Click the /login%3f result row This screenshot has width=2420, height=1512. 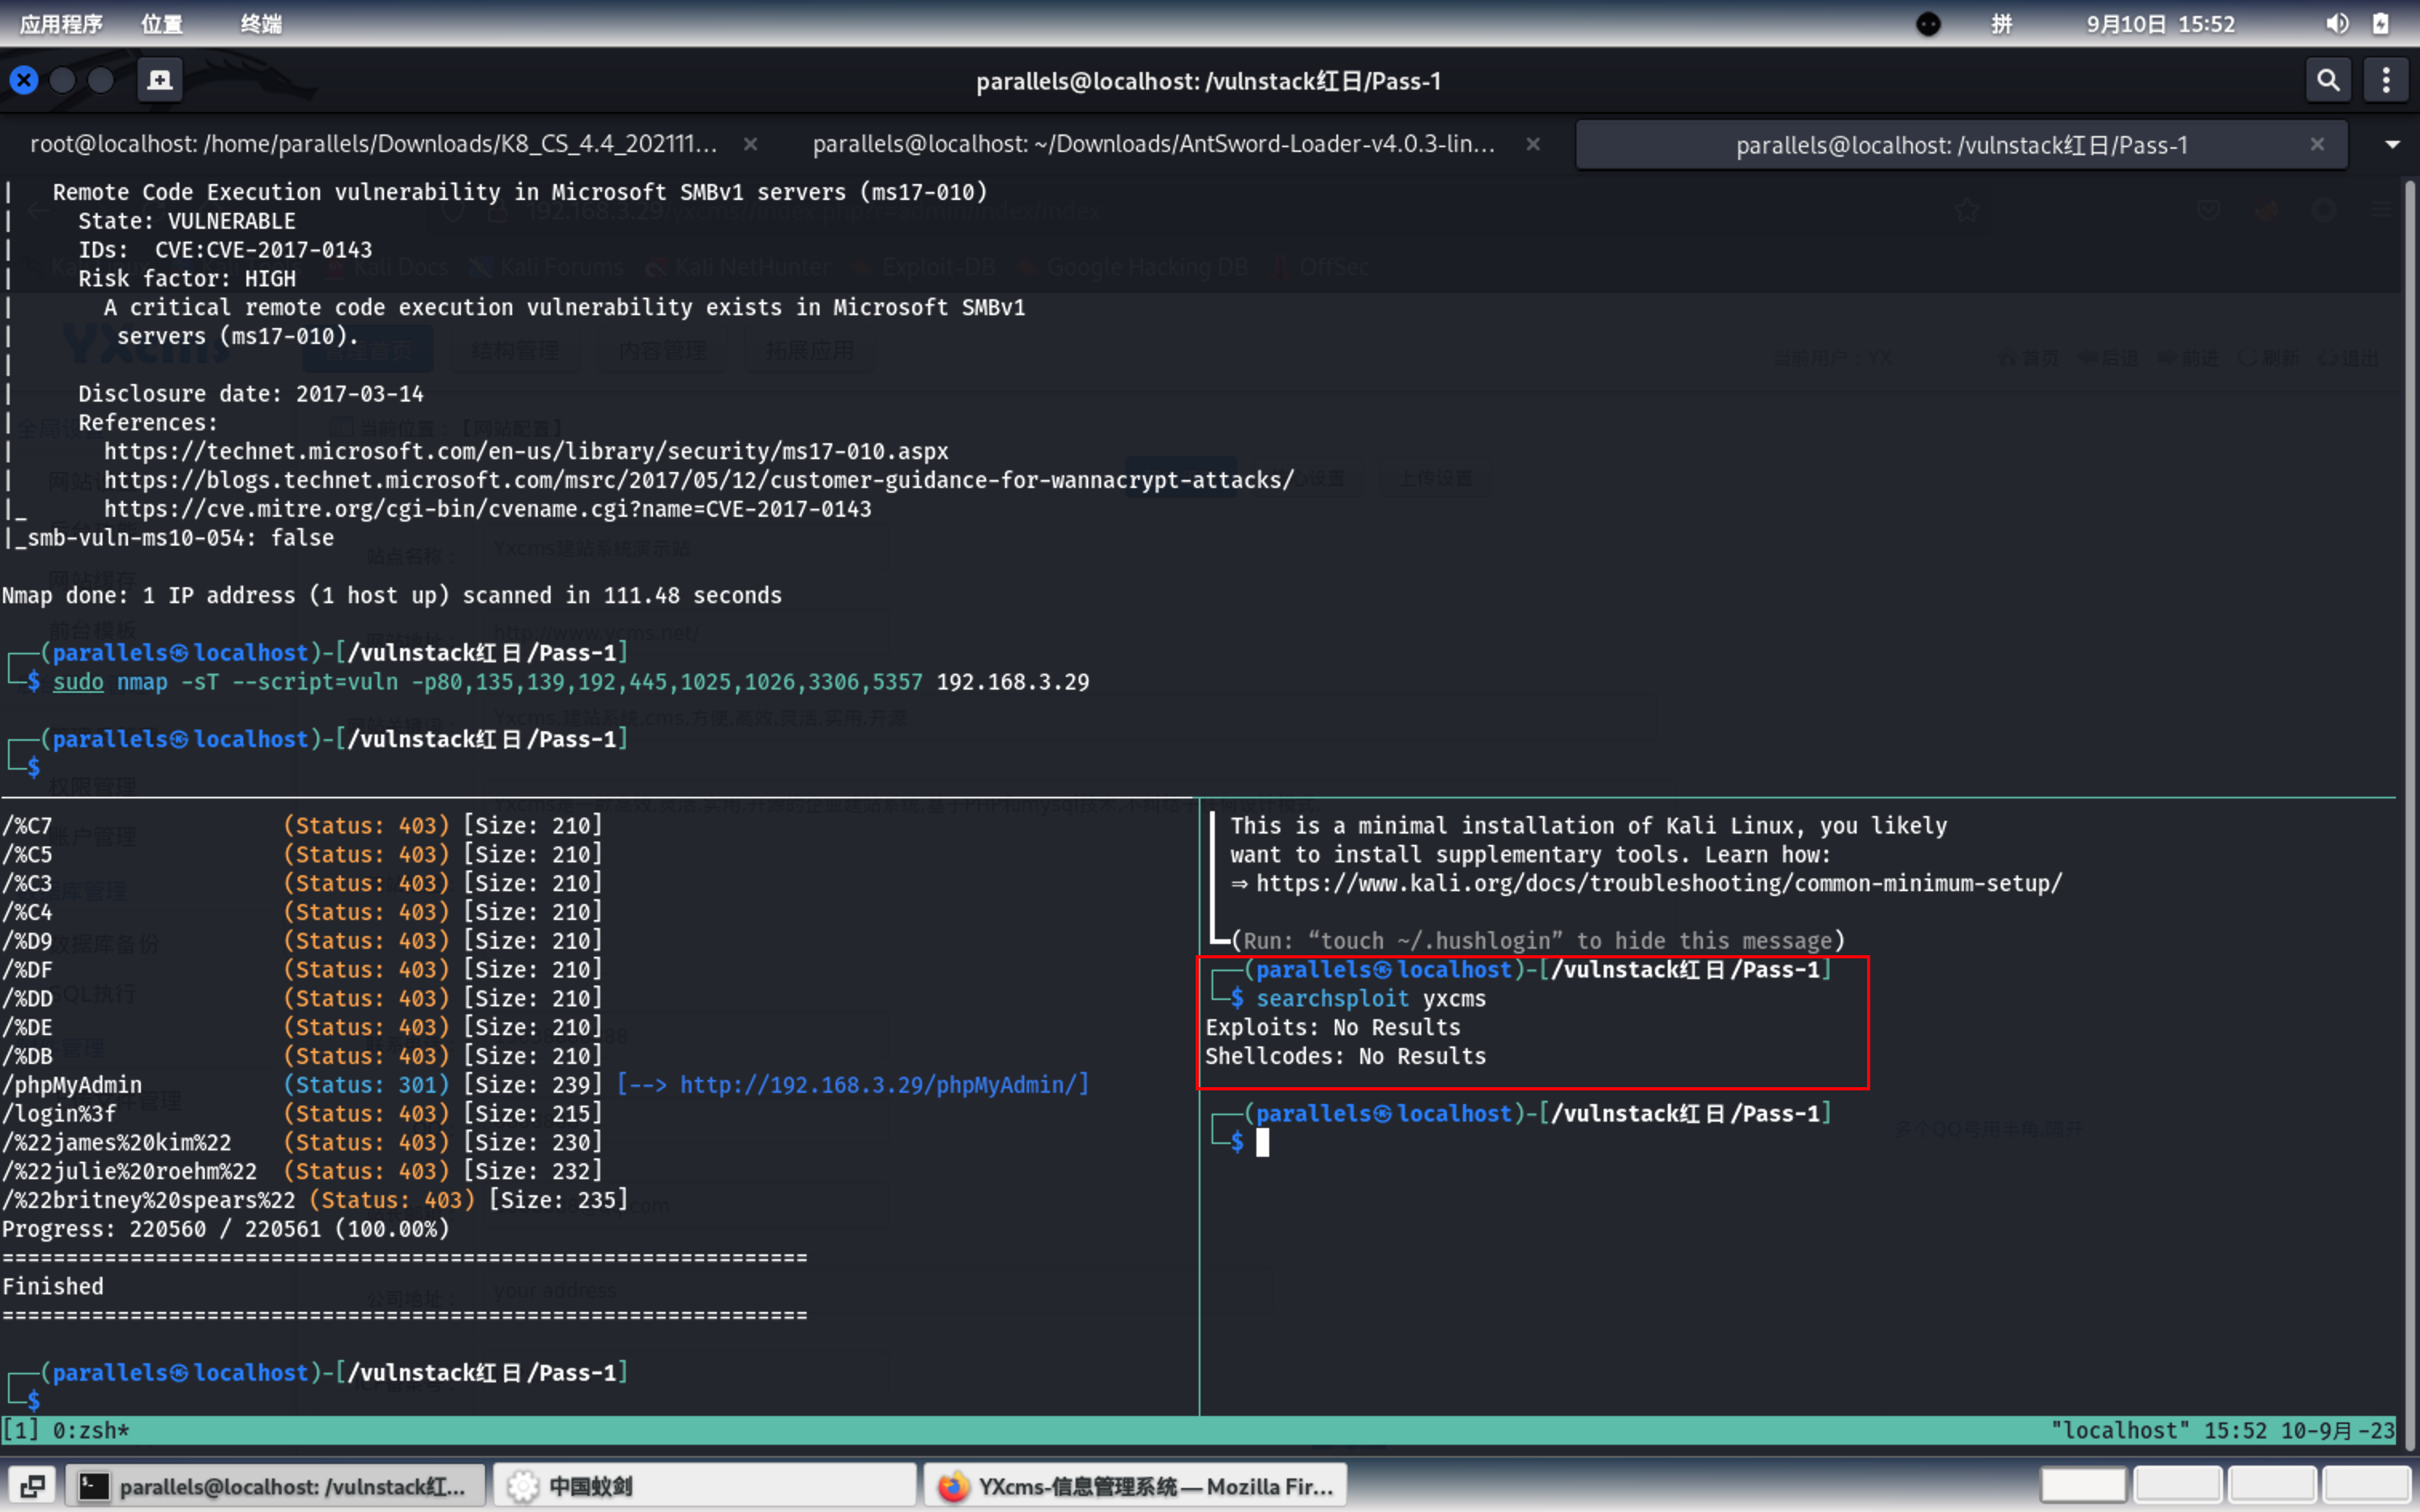pos(302,1113)
